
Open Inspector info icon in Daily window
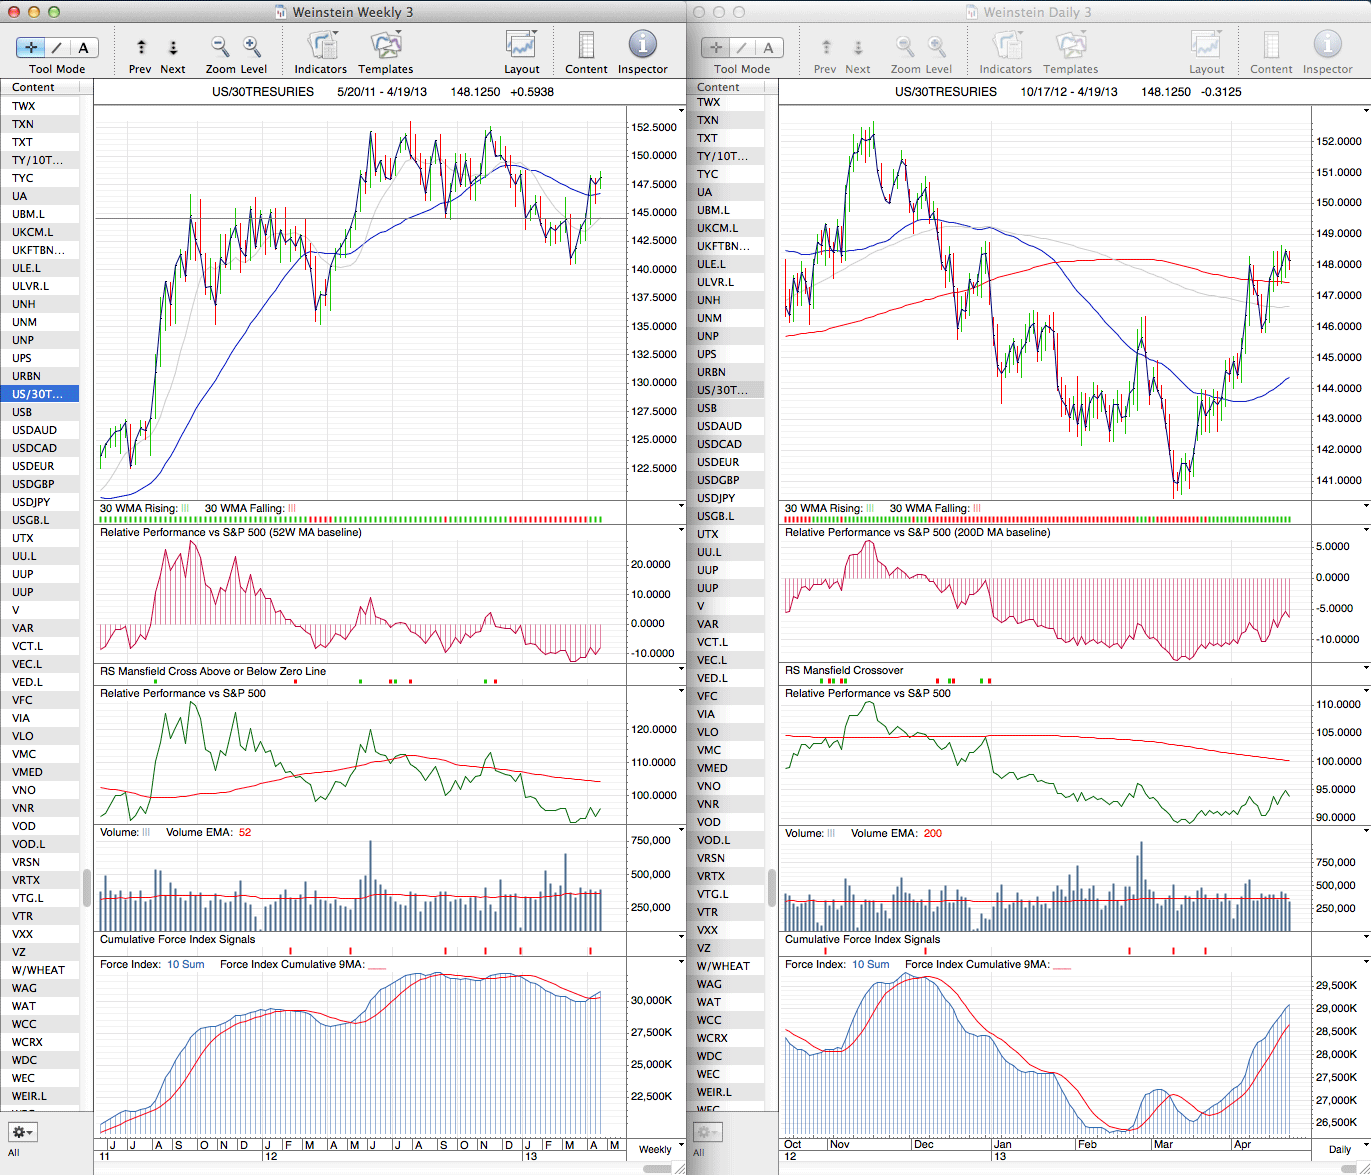1327,46
